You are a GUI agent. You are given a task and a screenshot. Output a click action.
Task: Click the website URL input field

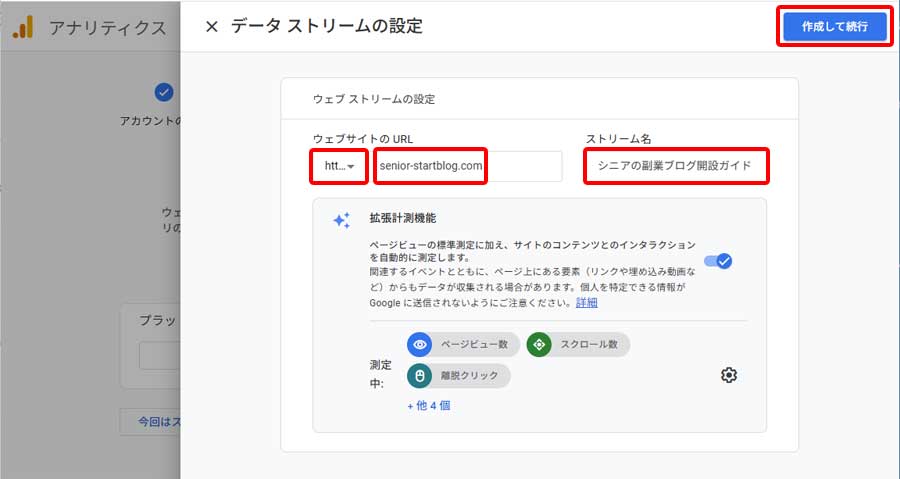[468, 166]
